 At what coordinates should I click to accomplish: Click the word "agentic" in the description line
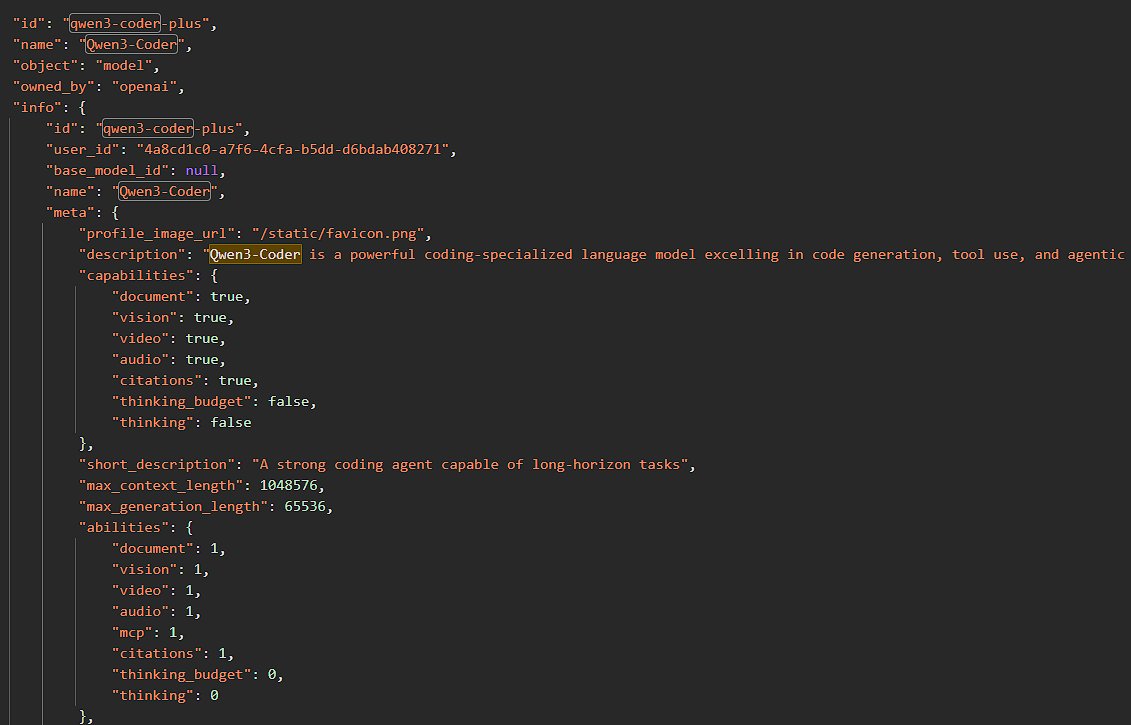[1096, 255]
